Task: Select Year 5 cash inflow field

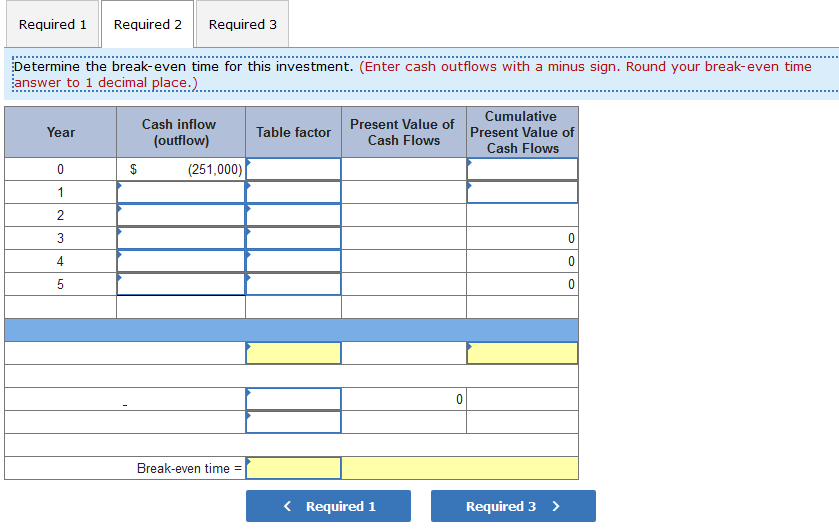Action: 181,284
